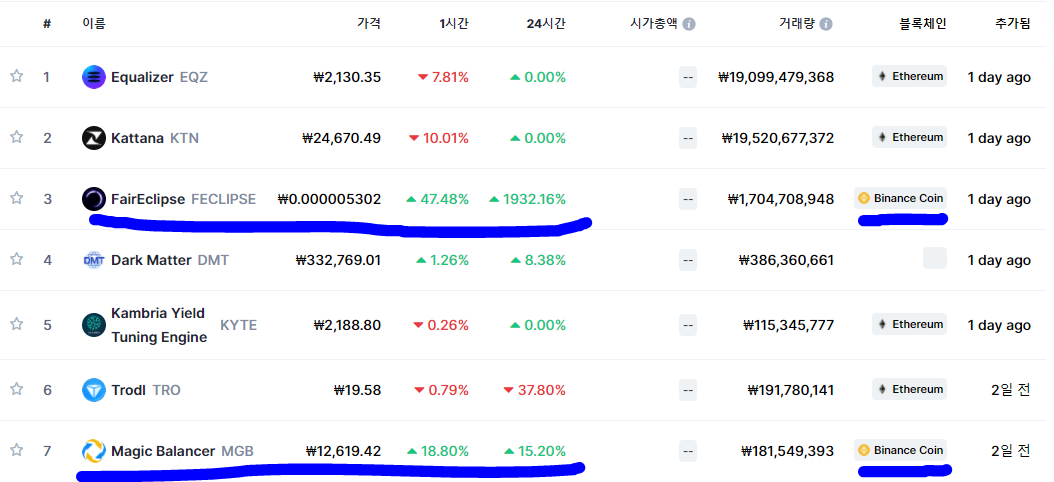Click the blank blockchain badge for Dark Matter
The width and height of the screenshot is (1054, 482).
tap(935, 258)
